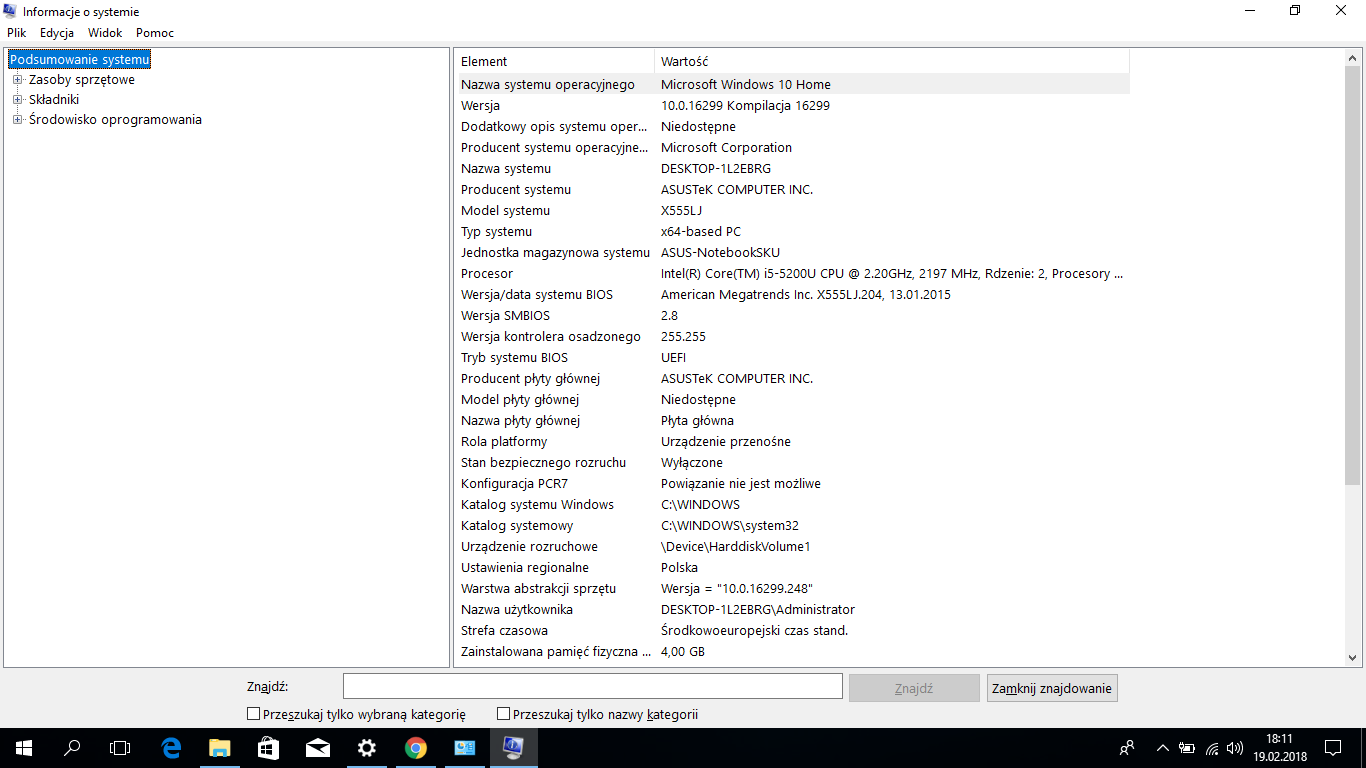Click scrollbar down arrow in details pane
Image resolution: width=1366 pixels, height=768 pixels.
[x=1352, y=658]
